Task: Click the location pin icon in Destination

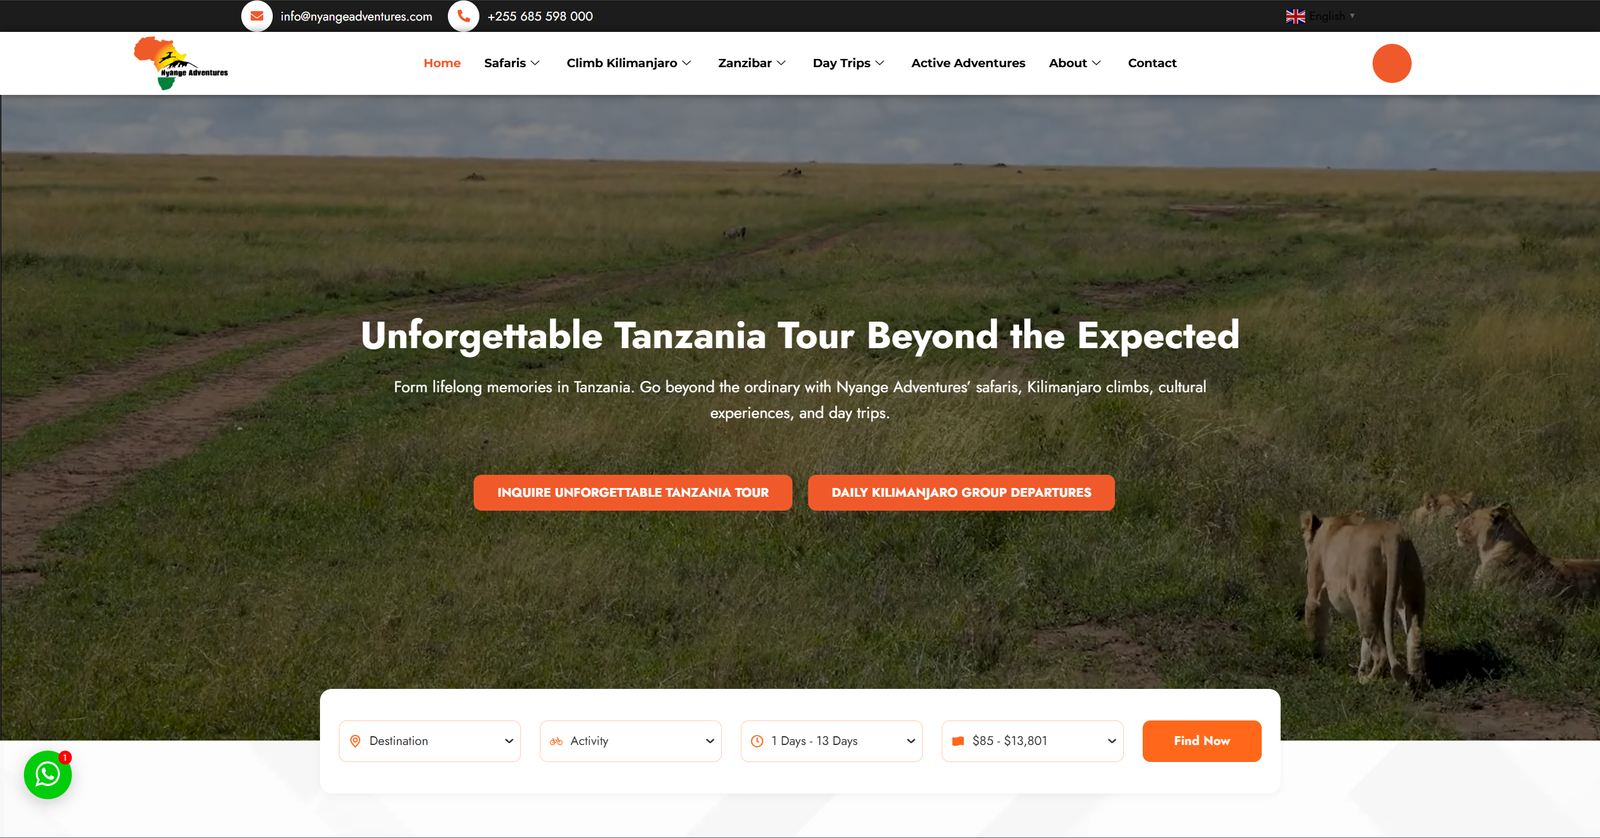Action: click(x=355, y=741)
